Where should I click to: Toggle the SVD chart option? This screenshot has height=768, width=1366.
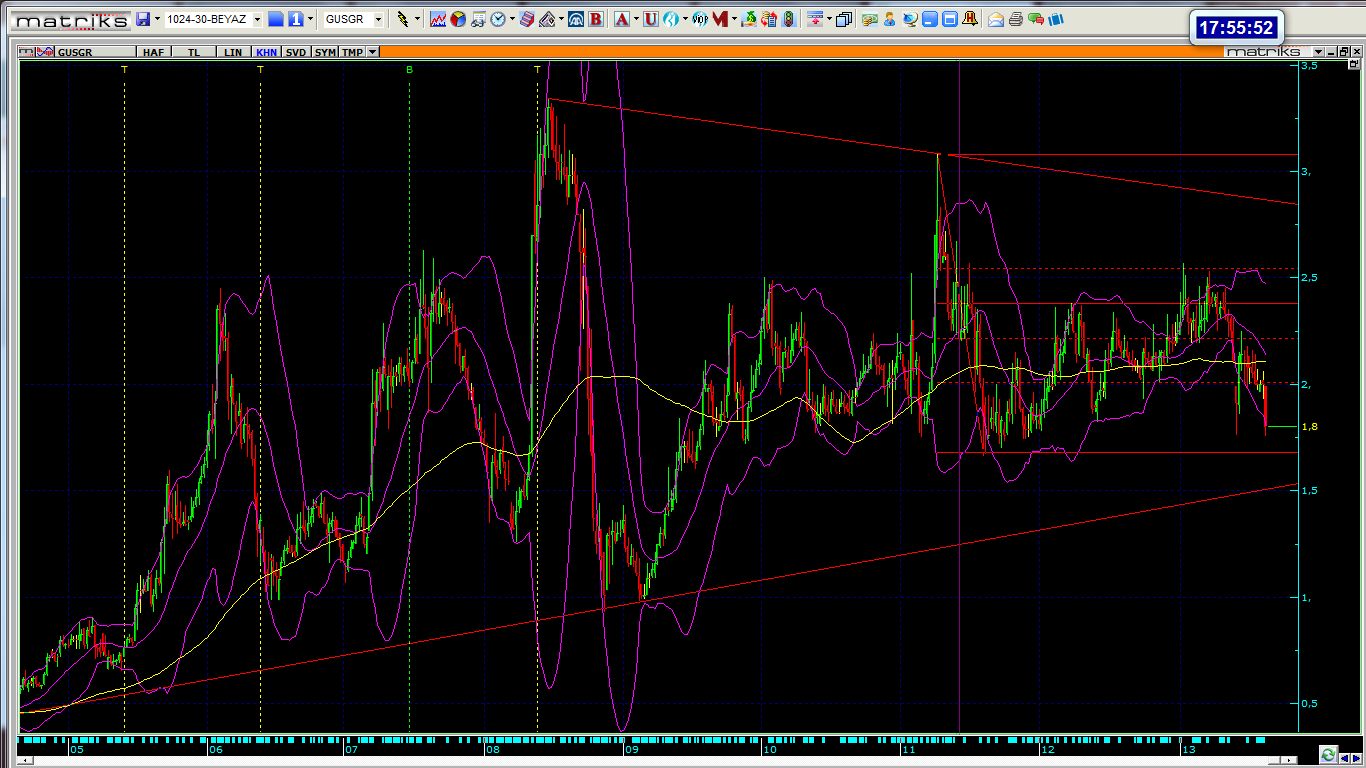point(296,52)
